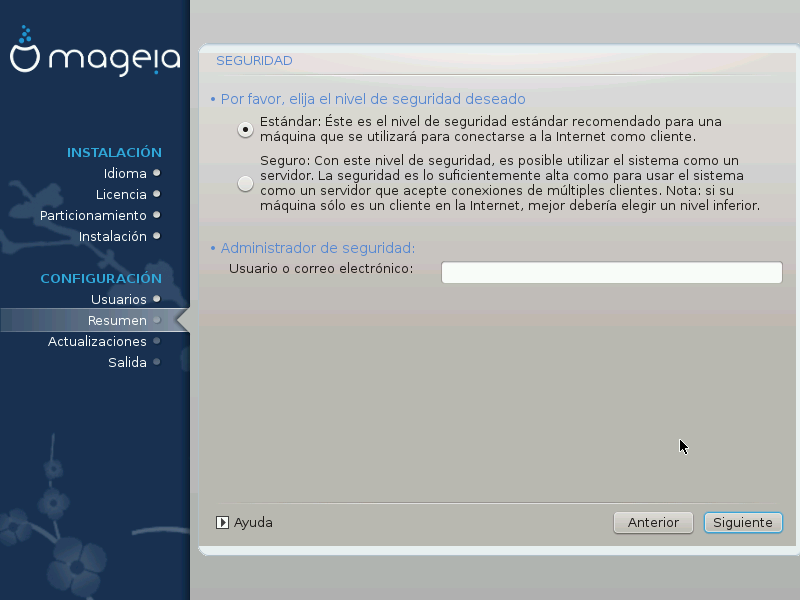Click the SEGURIDAD panel title
The image size is (800, 600).
[x=254, y=61]
